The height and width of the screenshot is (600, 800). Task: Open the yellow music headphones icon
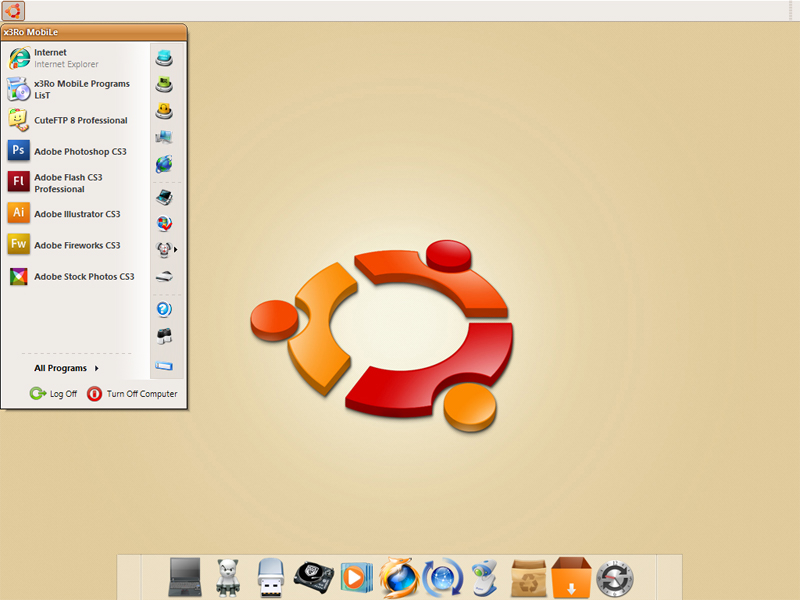164,111
